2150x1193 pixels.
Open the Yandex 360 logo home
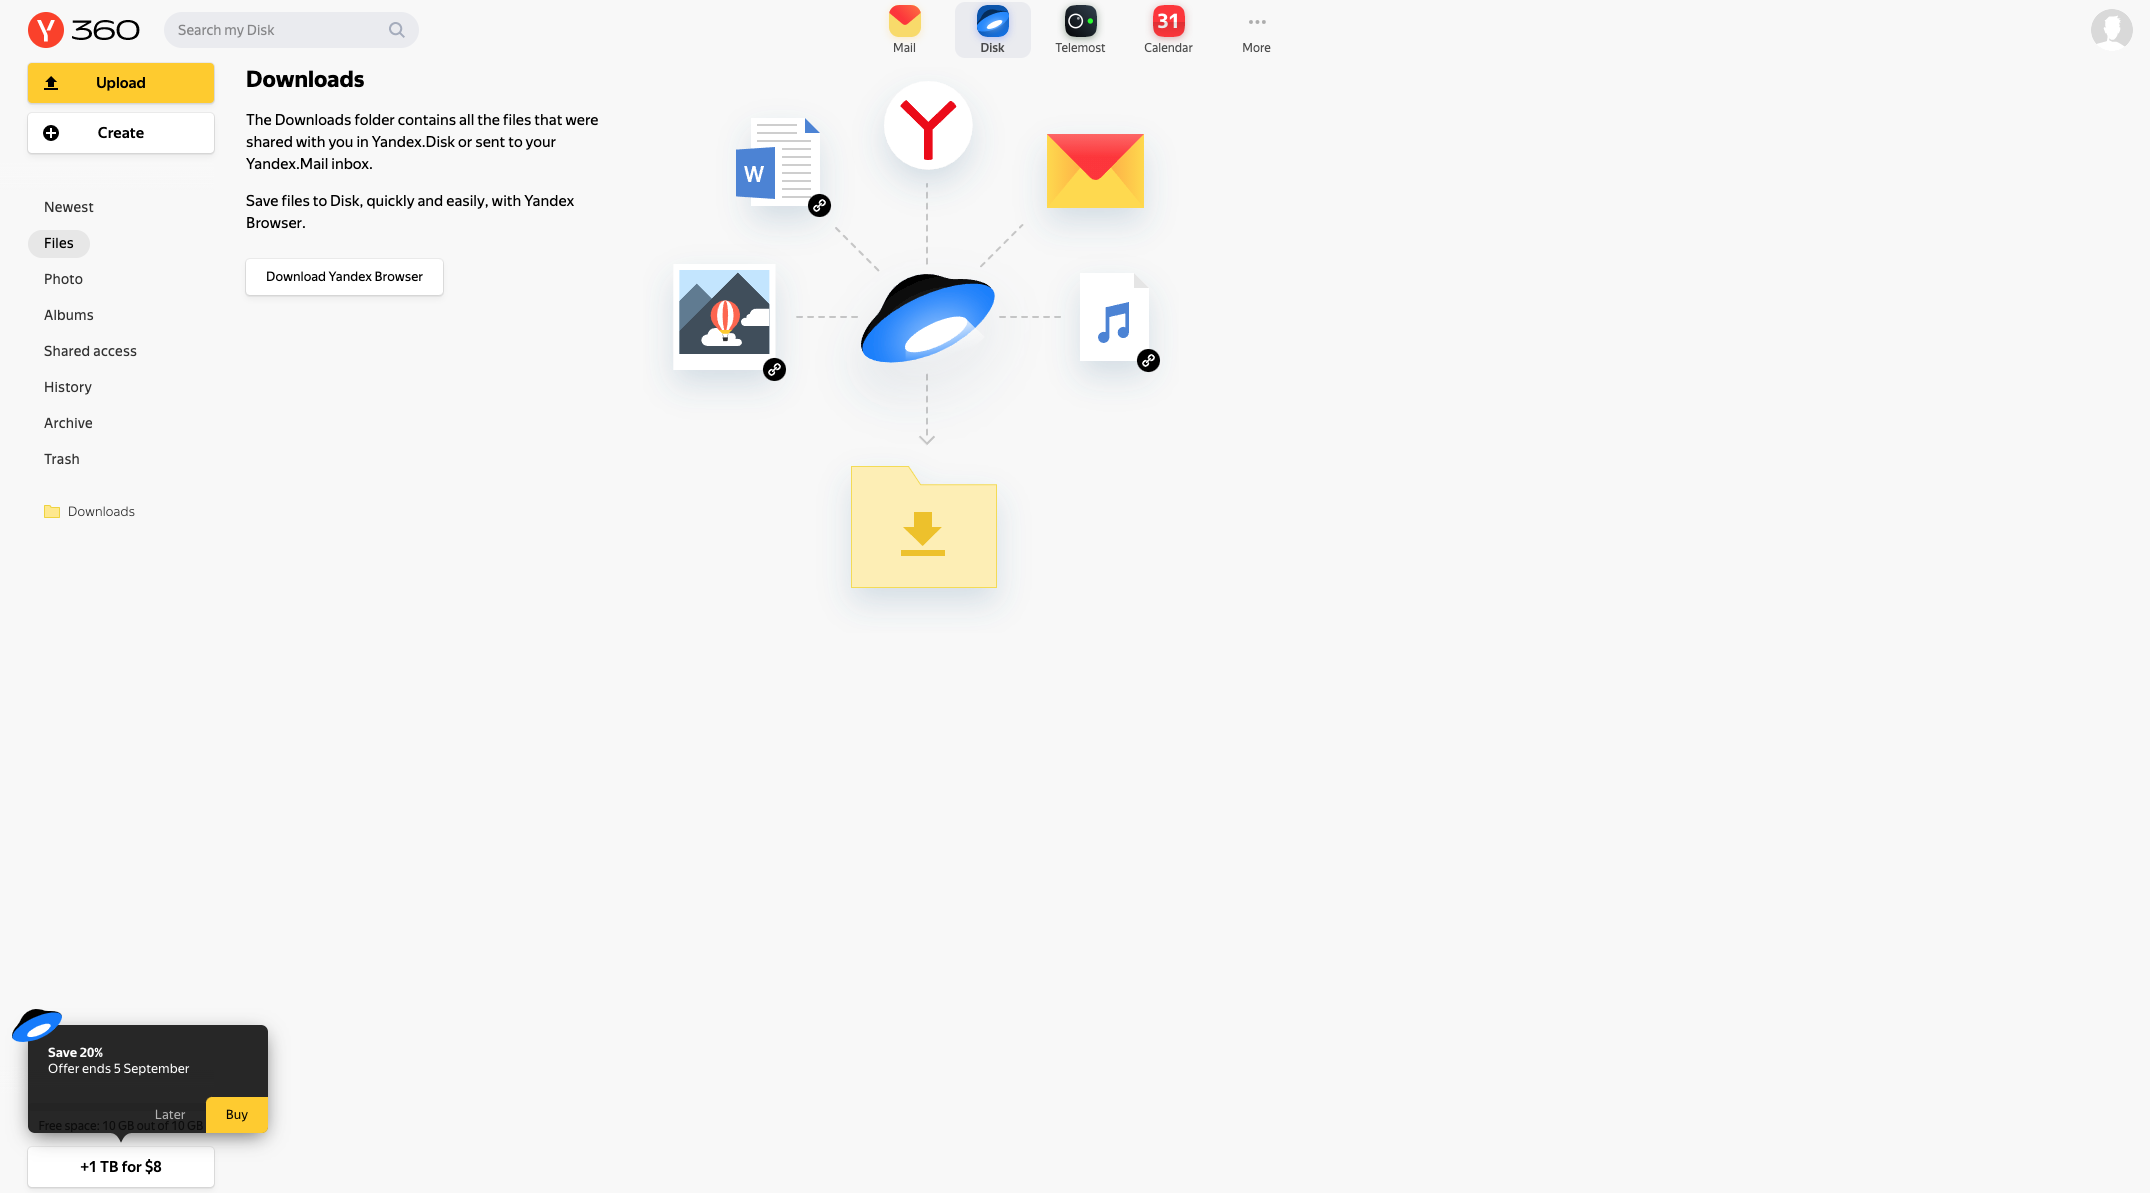coord(84,30)
